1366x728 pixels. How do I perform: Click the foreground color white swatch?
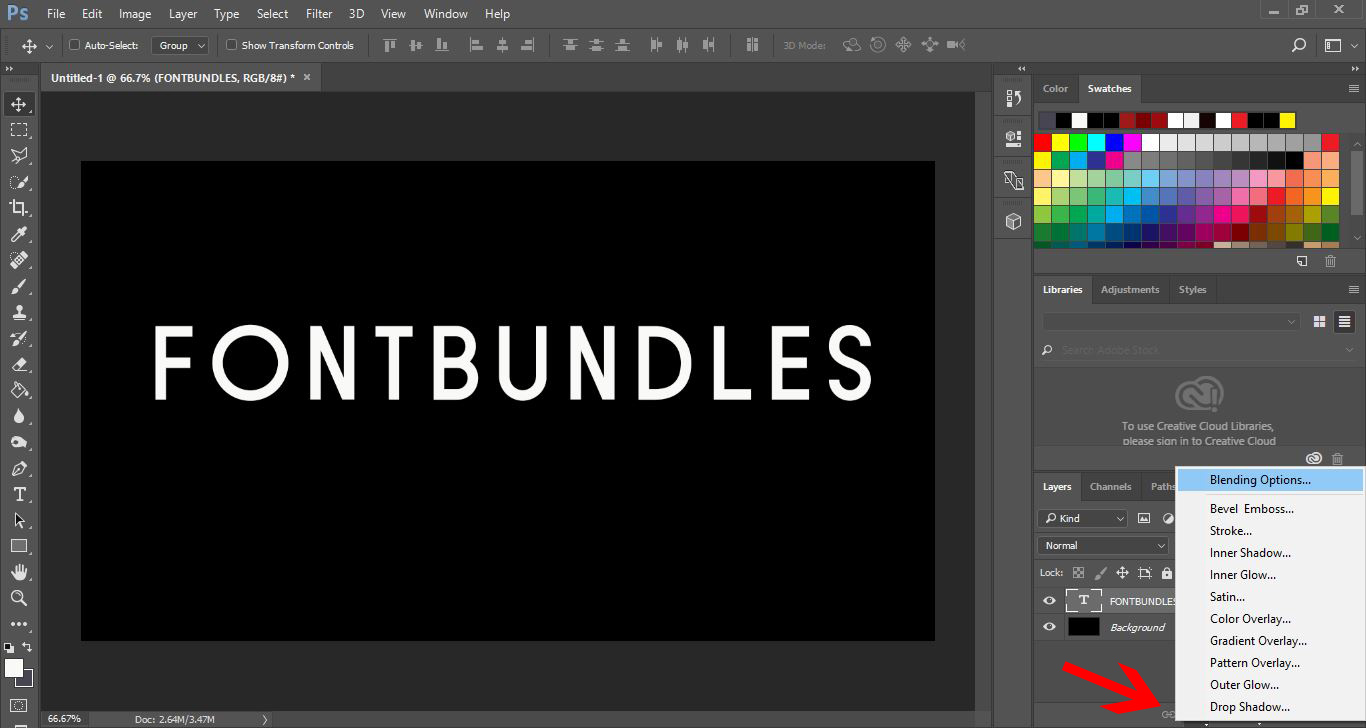point(14,667)
